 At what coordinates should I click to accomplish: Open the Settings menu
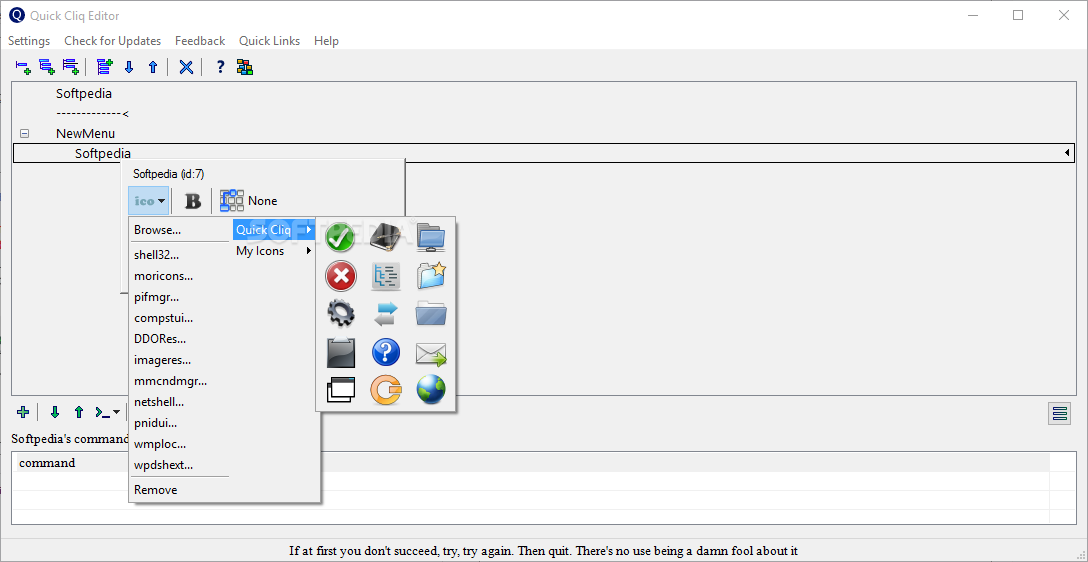click(29, 41)
